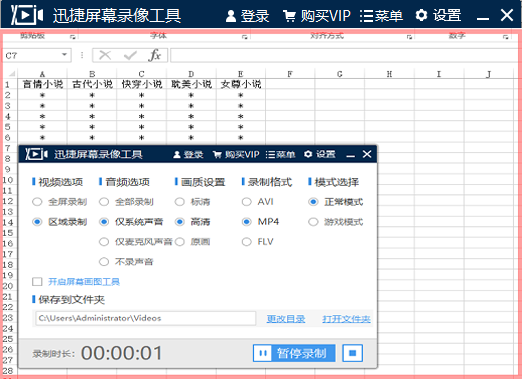Screen dimensions: 522x379
Task: Minimize the inner recorder dialog
Action: (x=350, y=155)
